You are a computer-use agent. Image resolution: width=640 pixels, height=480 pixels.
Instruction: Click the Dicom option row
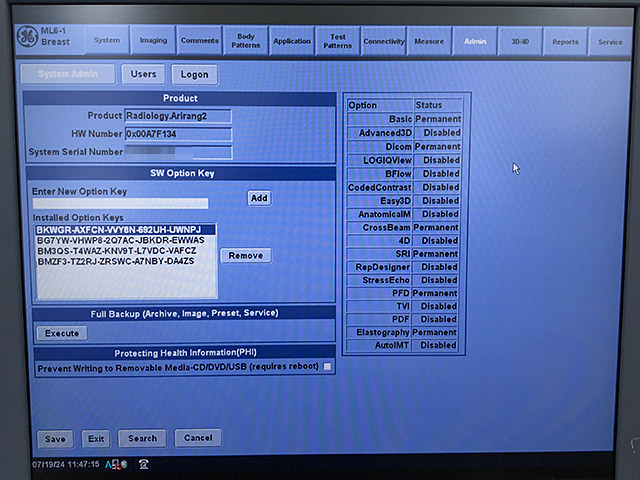tap(404, 147)
